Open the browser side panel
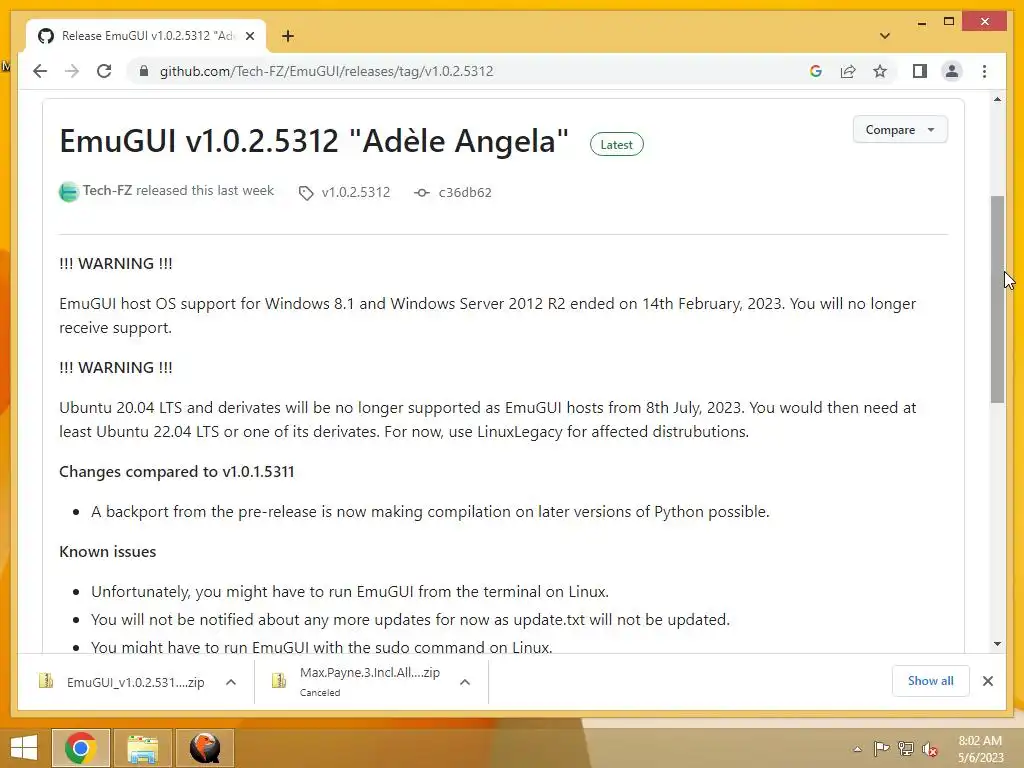 [x=920, y=71]
